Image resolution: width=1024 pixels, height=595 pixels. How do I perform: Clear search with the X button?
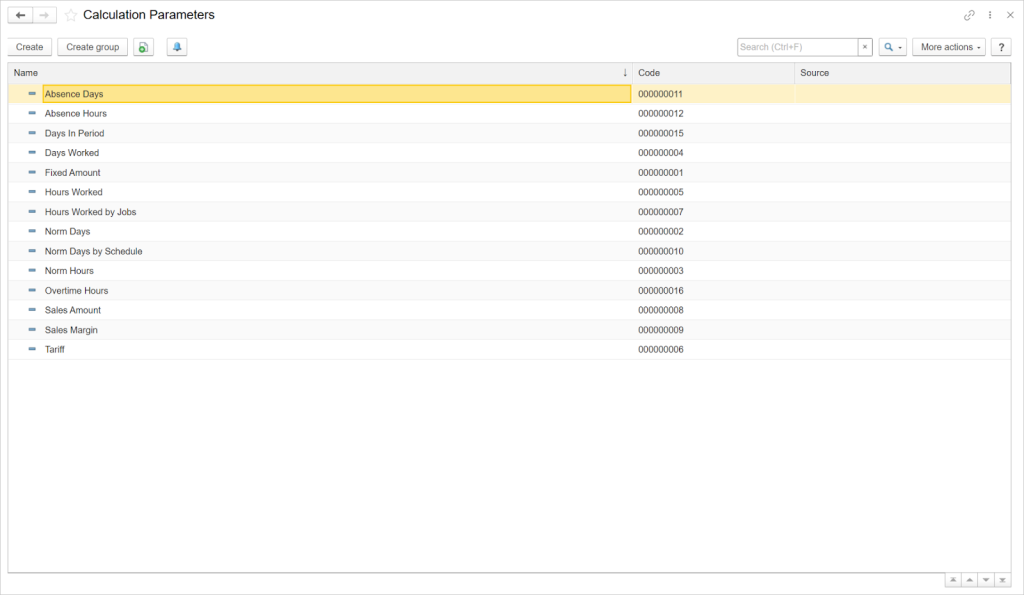click(864, 46)
